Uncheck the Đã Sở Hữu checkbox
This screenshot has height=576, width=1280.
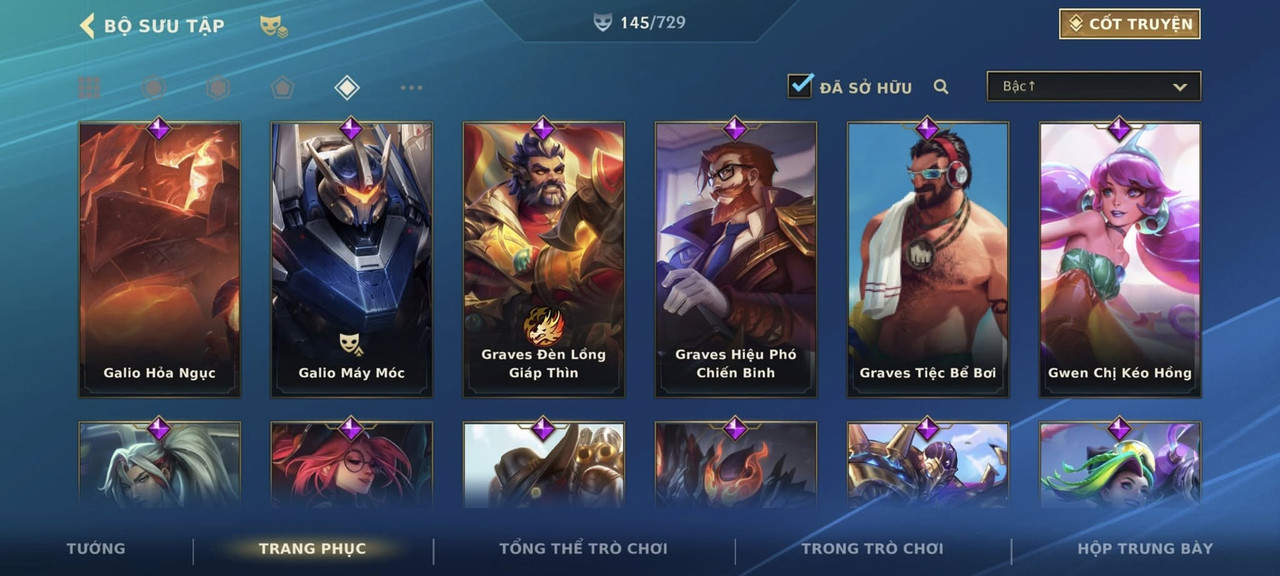pos(800,85)
